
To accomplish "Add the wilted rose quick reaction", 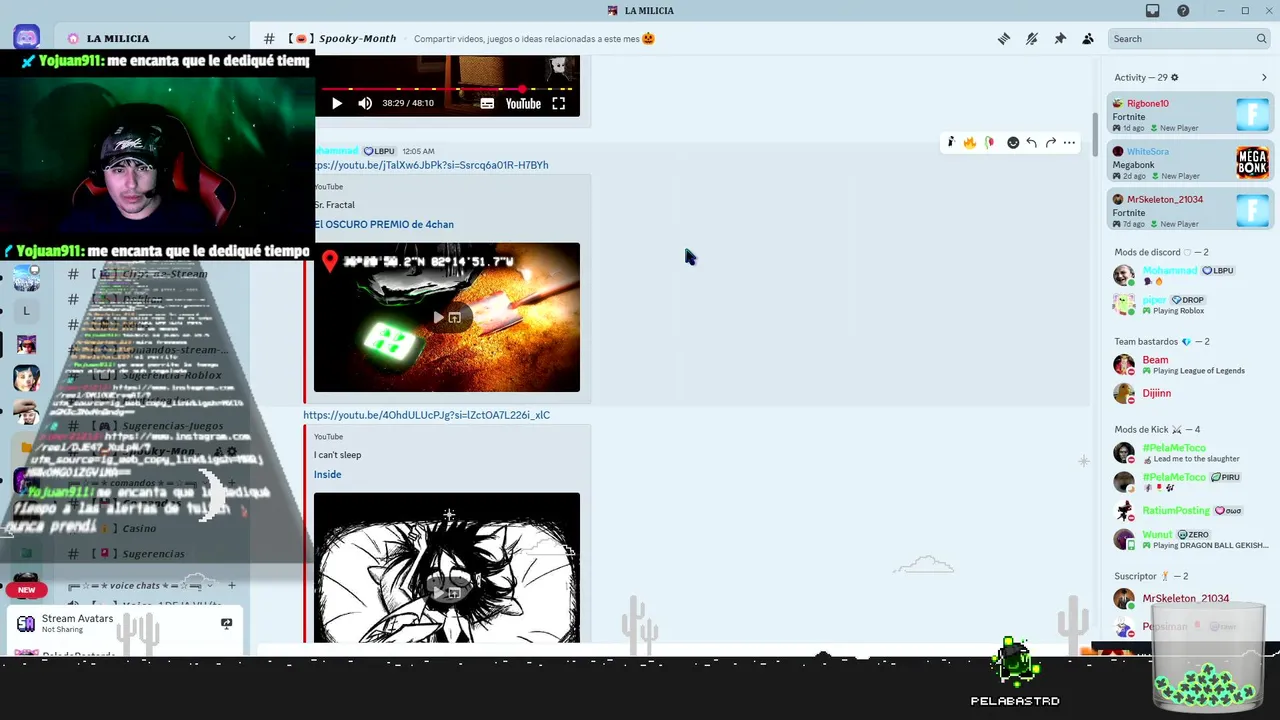I will pyautogui.click(x=989, y=143).
